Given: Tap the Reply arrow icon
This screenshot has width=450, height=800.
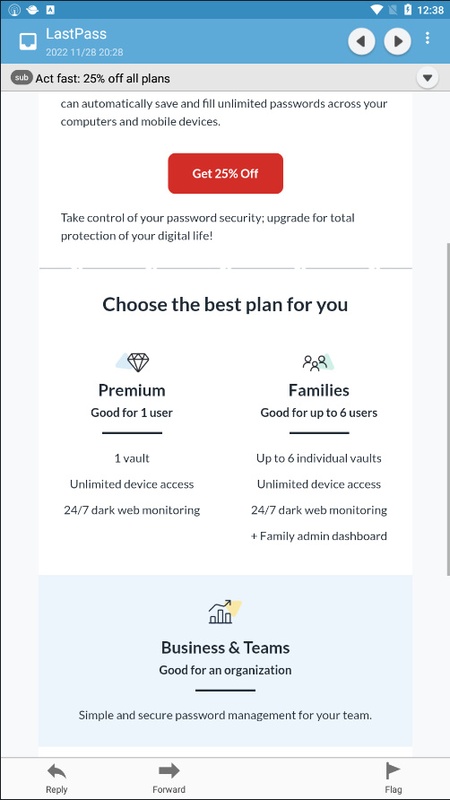Looking at the screenshot, I should pos(57,771).
